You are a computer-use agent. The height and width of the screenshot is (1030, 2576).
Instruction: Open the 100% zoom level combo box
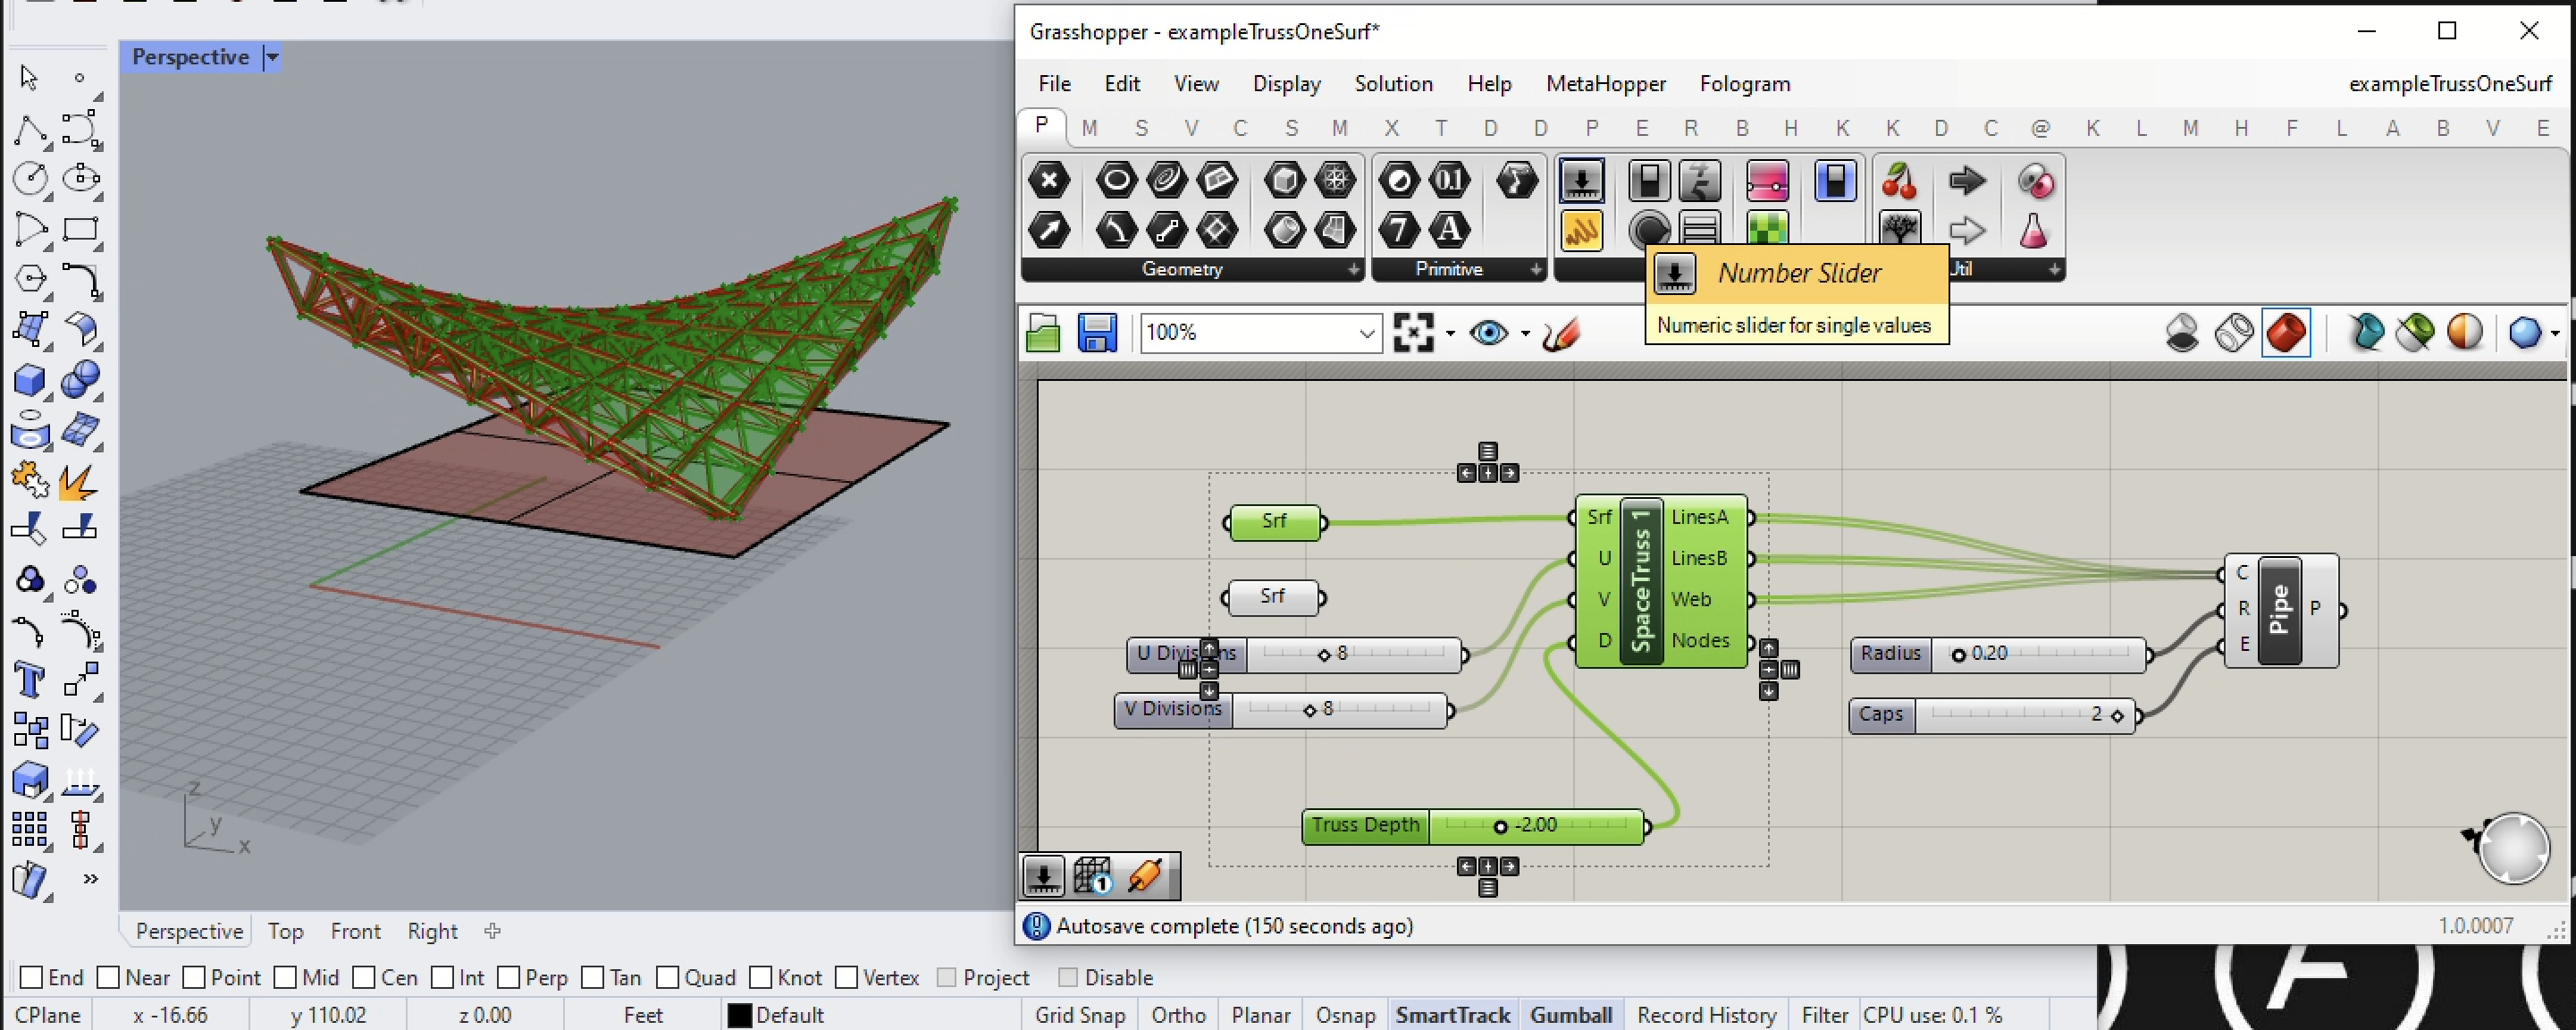coord(1261,332)
